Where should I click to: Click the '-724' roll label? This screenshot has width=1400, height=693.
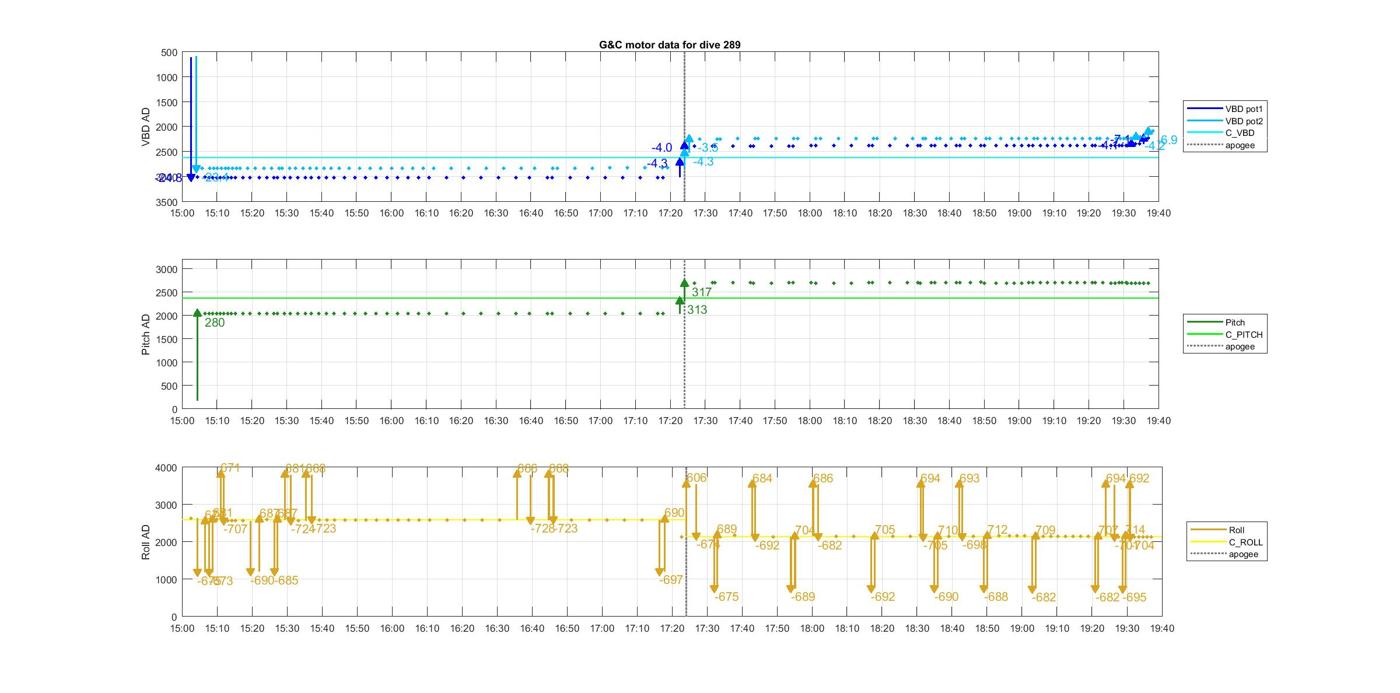(x=302, y=529)
